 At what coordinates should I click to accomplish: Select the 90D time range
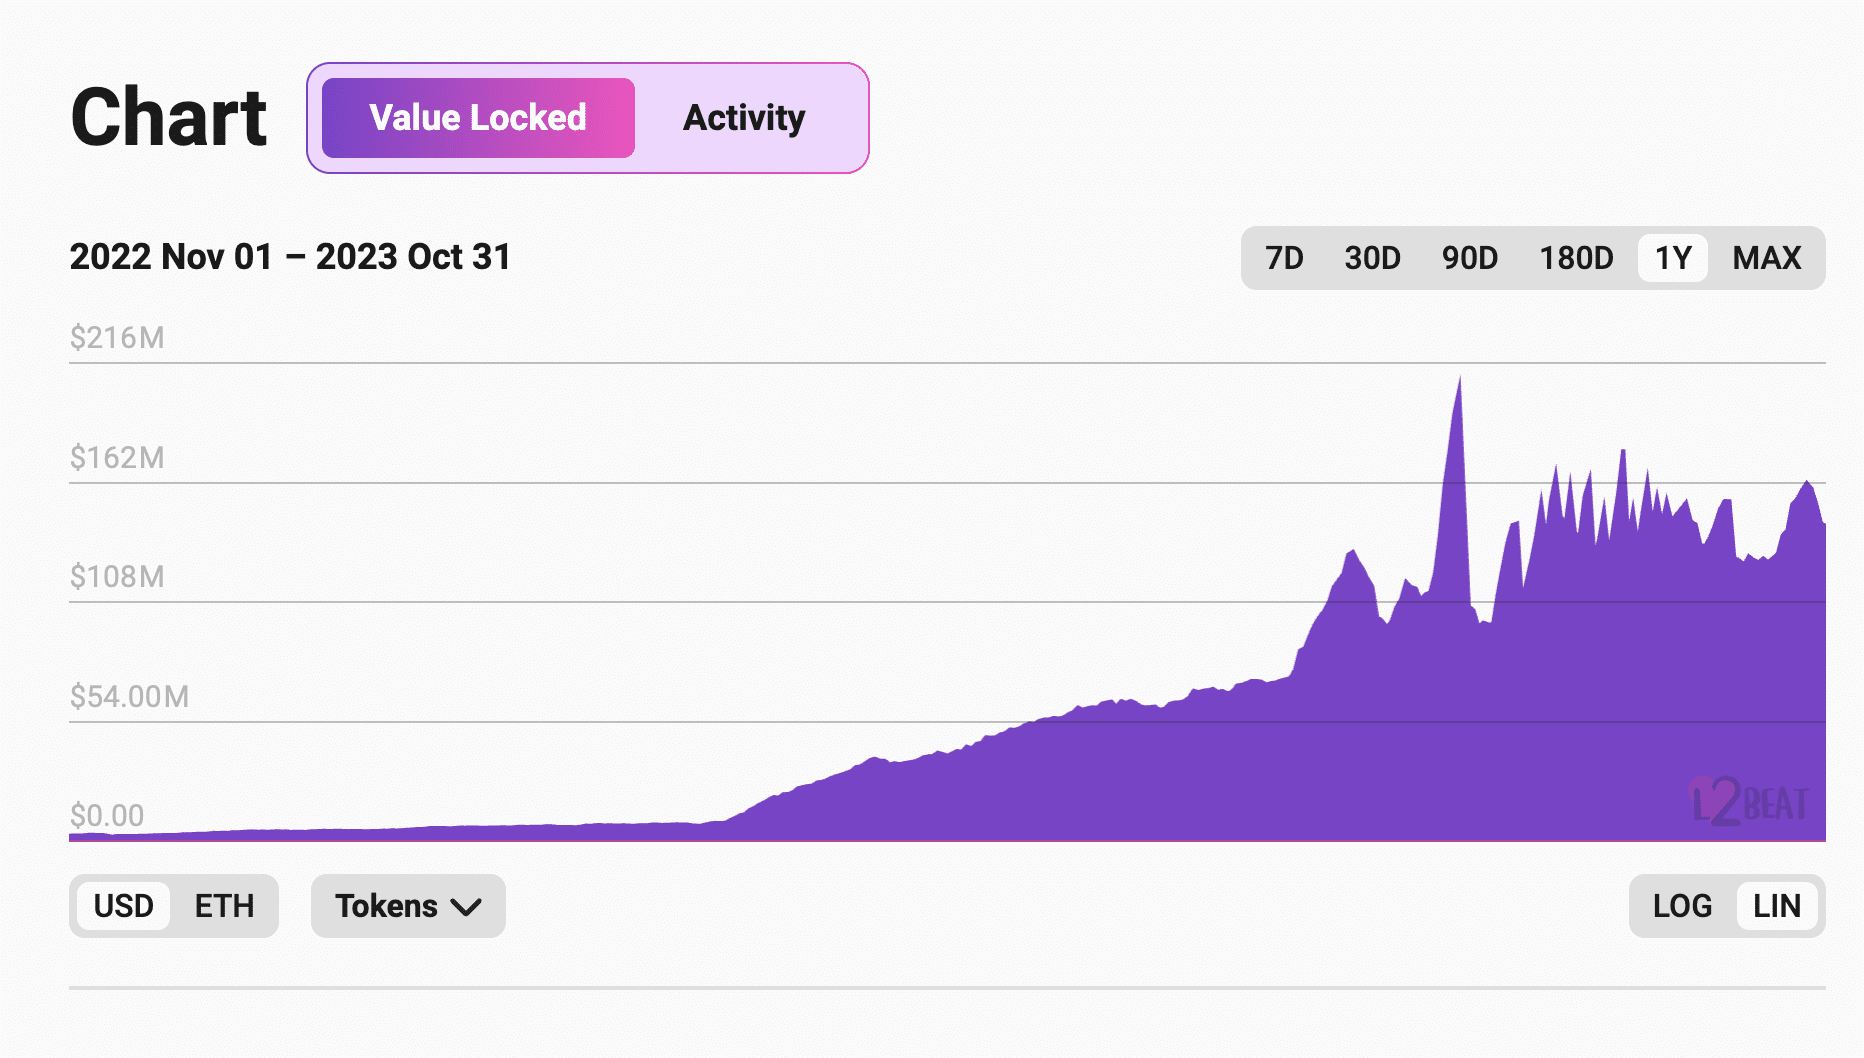[1469, 258]
